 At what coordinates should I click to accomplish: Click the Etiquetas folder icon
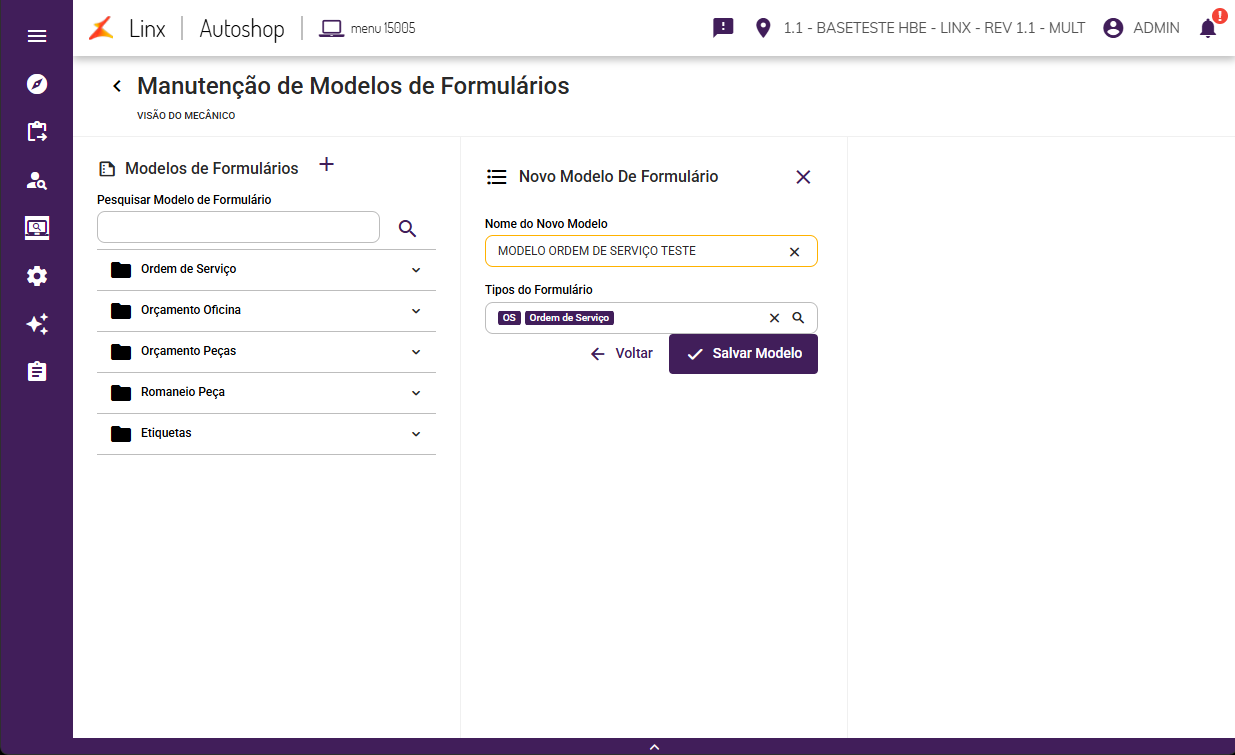tap(121, 433)
